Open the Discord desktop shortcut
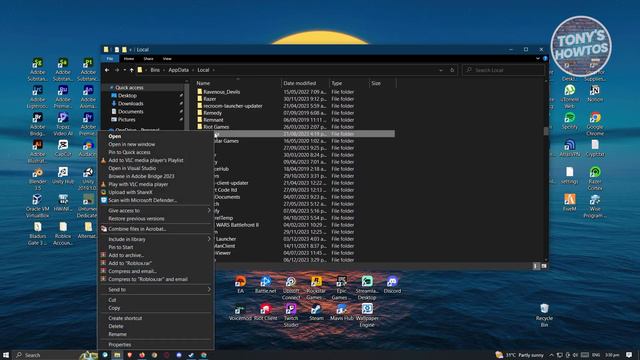This screenshot has height=360, width=640. point(392,284)
